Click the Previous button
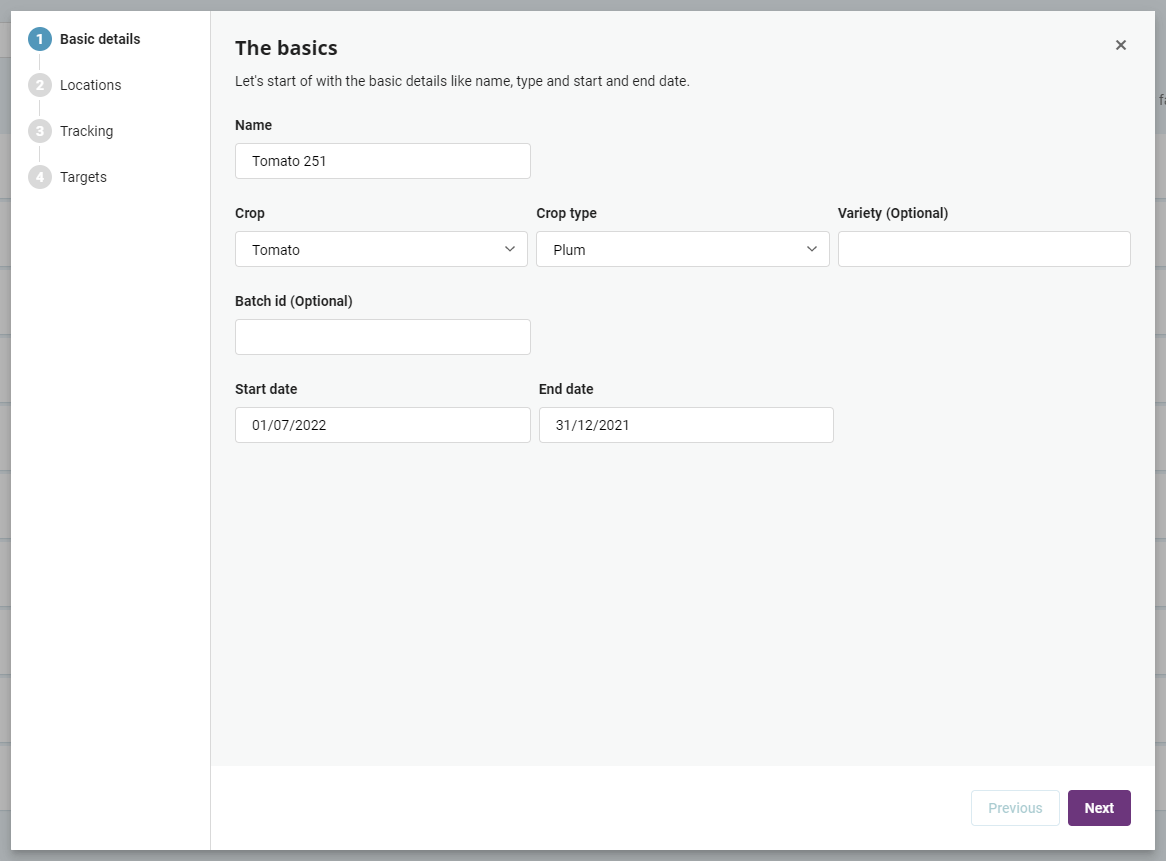 1015,808
